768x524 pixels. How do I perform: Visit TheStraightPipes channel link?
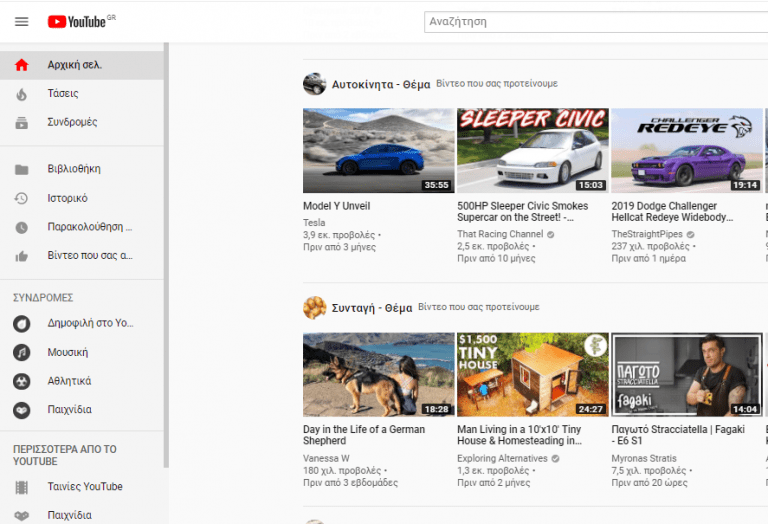point(647,234)
